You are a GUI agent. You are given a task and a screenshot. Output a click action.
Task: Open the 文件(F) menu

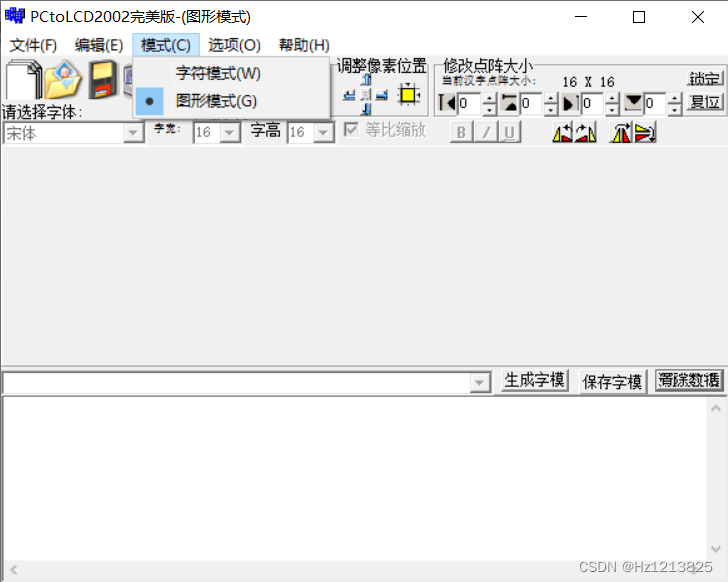(33, 45)
